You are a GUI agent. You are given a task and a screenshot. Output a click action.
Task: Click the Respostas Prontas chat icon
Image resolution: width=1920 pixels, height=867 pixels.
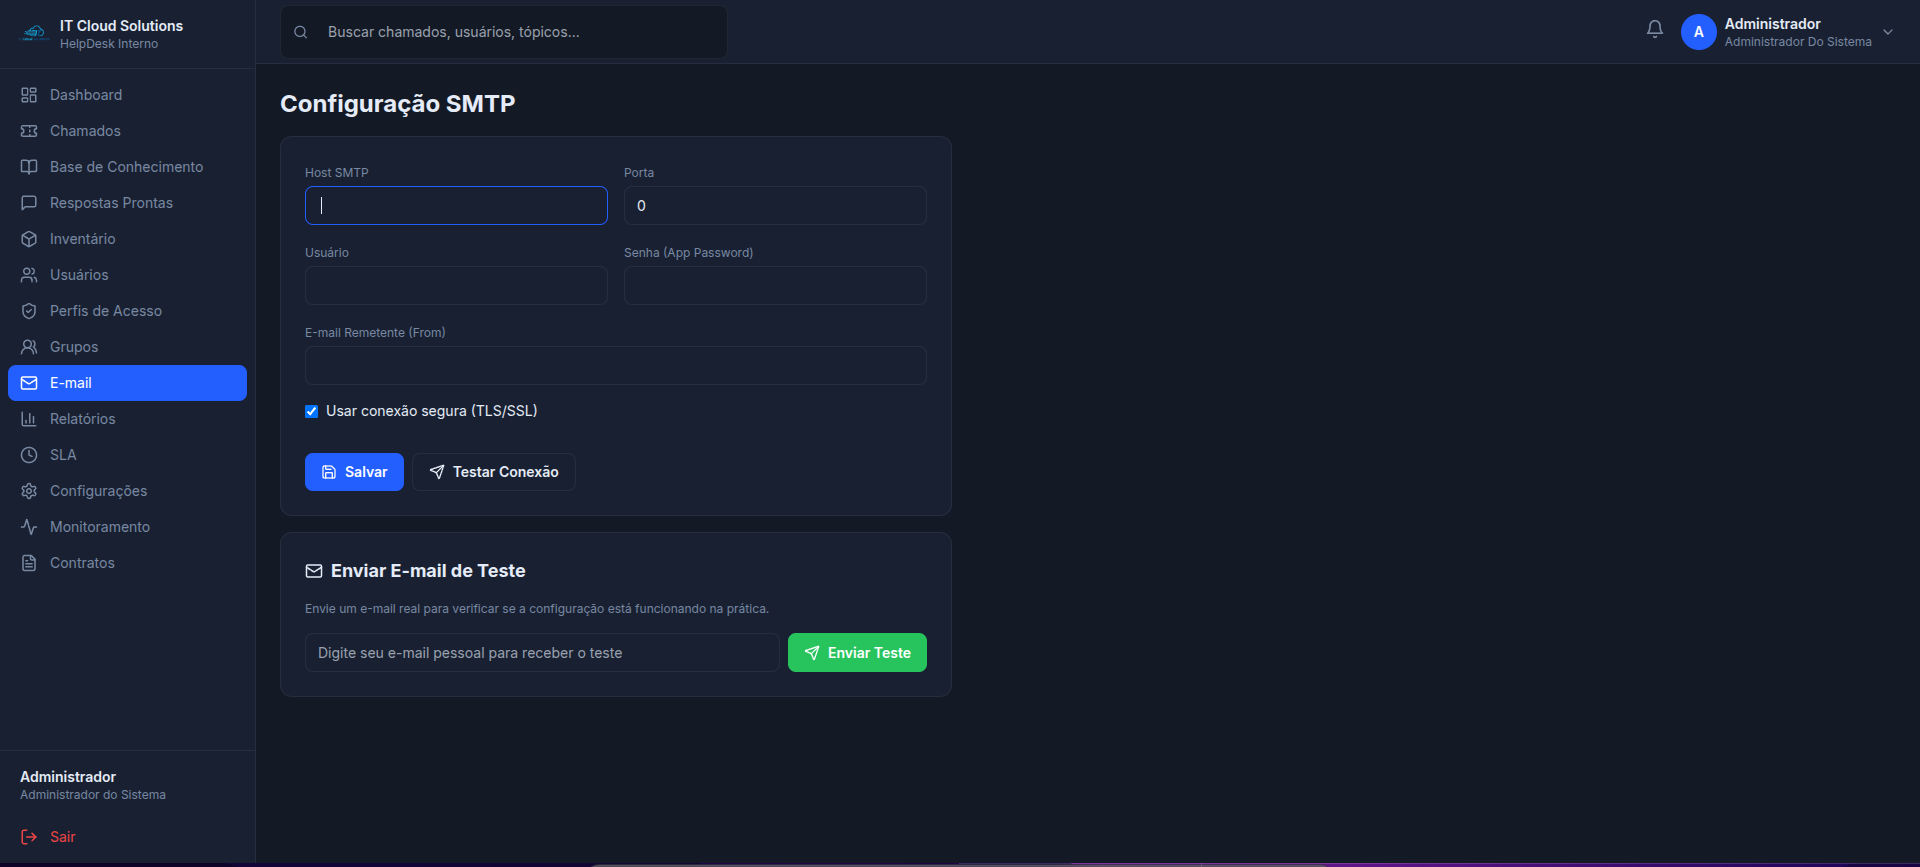tap(29, 203)
